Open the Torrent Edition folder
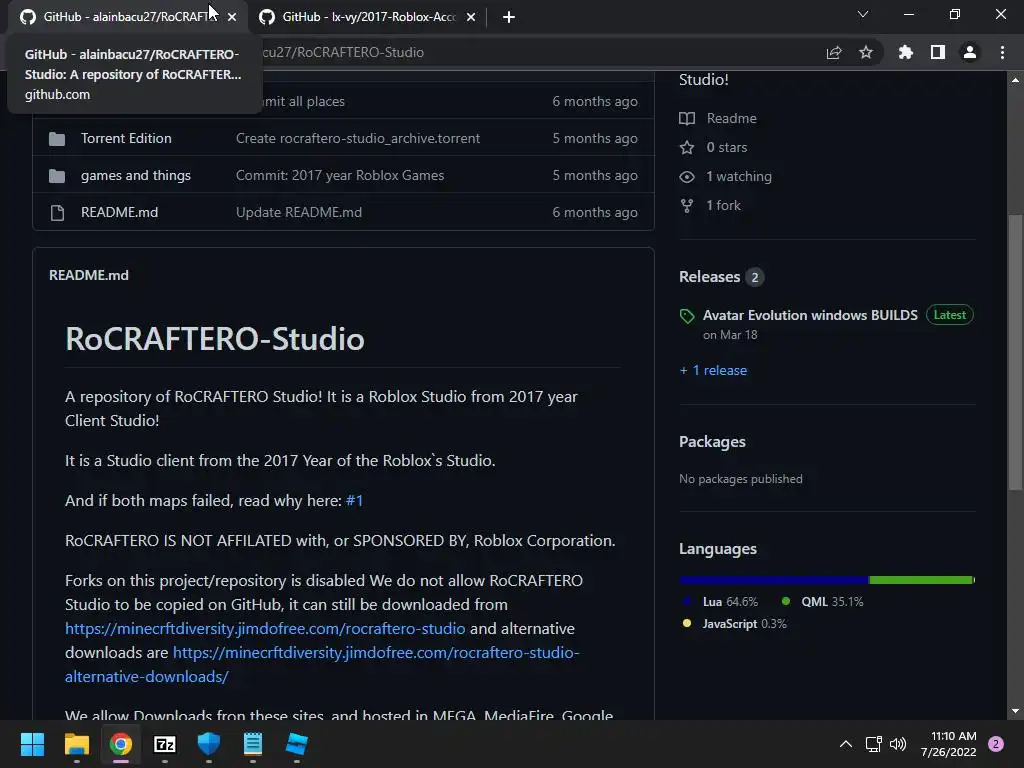 (126, 138)
